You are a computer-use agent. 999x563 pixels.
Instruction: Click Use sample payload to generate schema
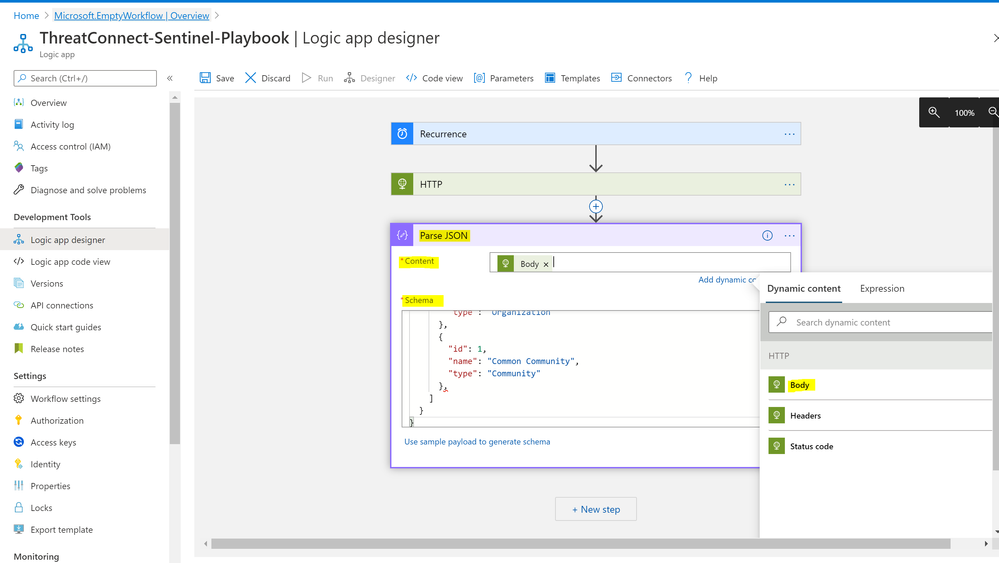[x=477, y=441]
